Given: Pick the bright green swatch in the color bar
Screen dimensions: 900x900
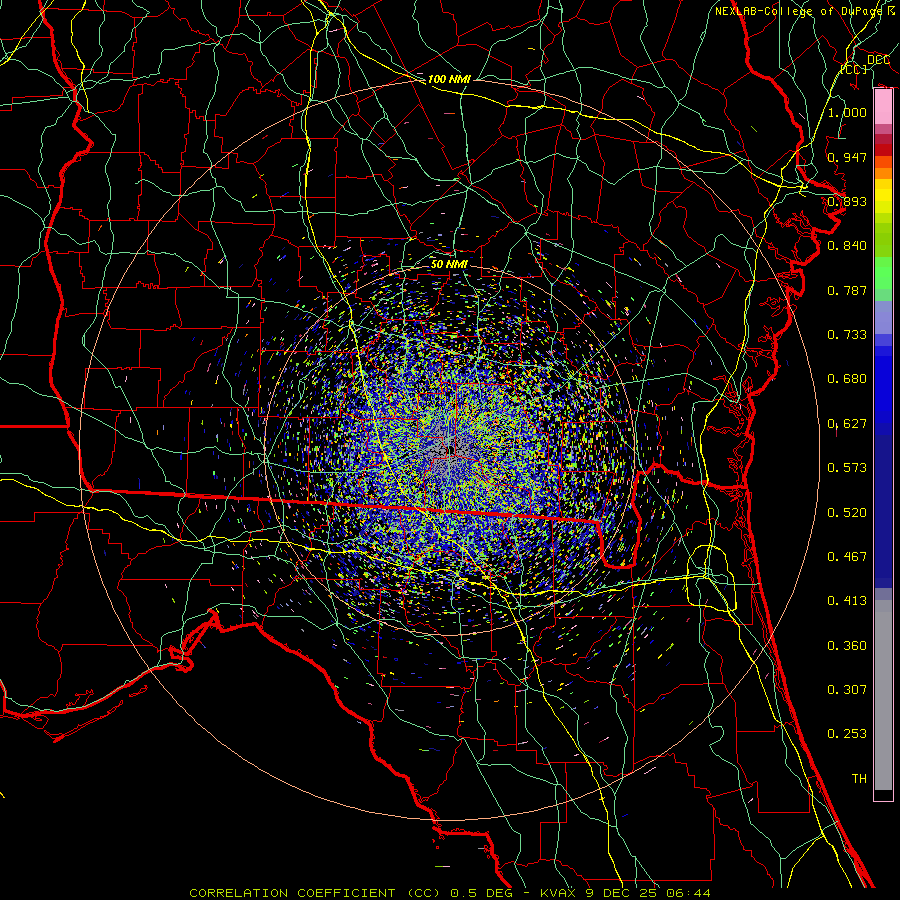Looking at the screenshot, I should click(883, 273).
